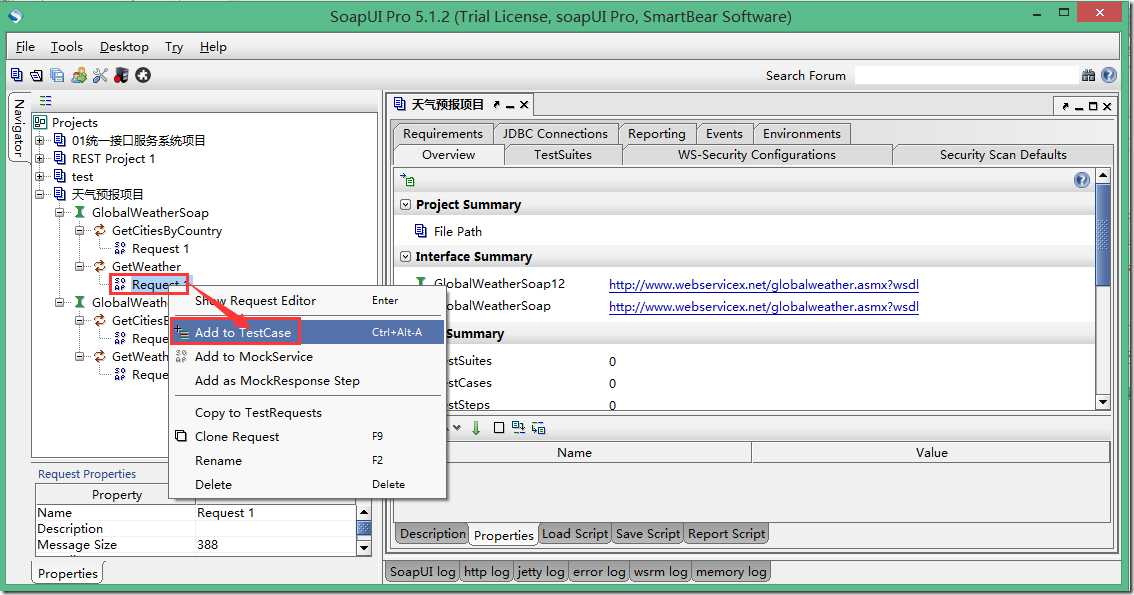Switch to the Security Scan Defaults tab
Viewport: 1134px width, 595px height.
pyautogui.click(x=1003, y=155)
